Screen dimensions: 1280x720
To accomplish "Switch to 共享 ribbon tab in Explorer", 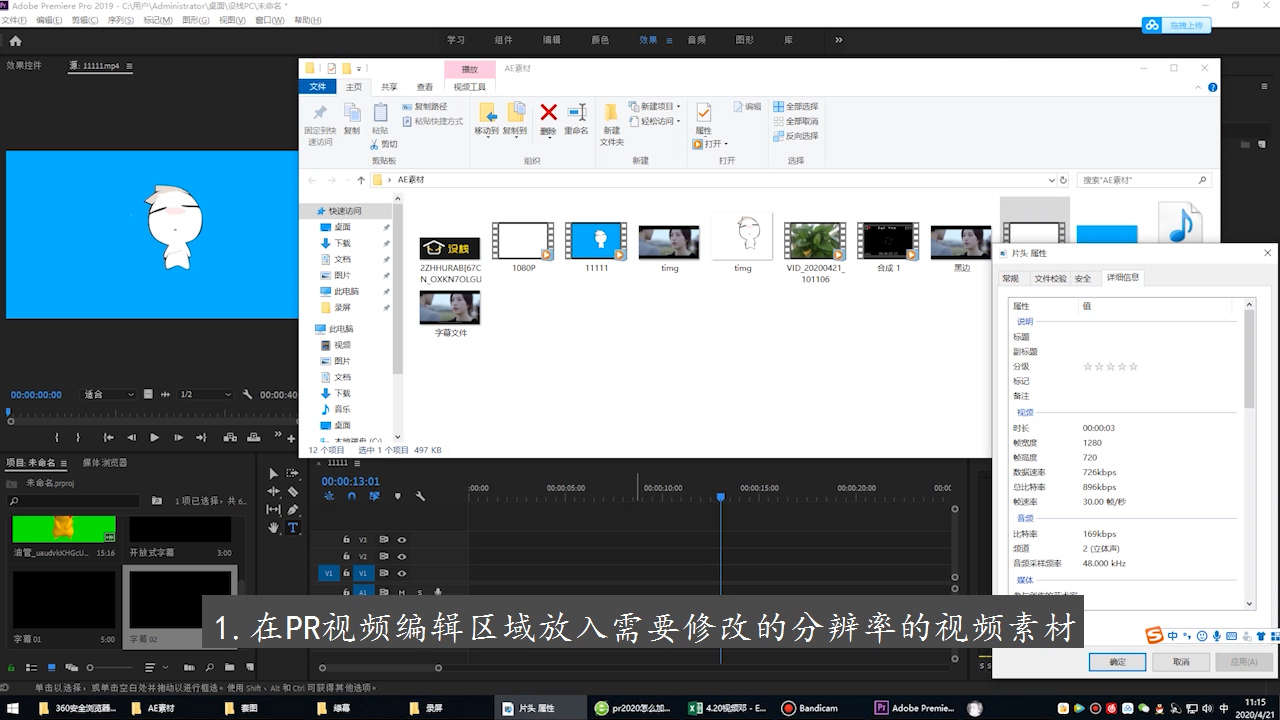I will [x=389, y=87].
